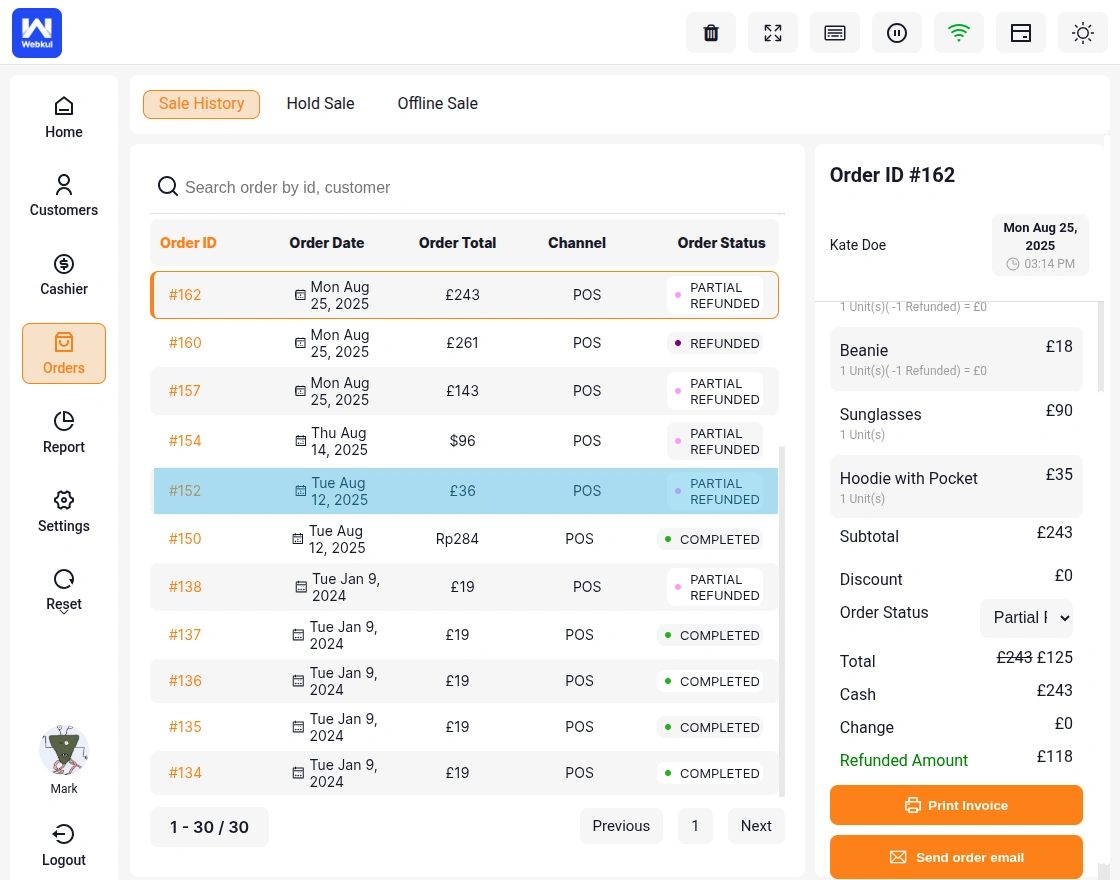Check the online status wifi indicator
1120x880 pixels.
tap(958, 33)
